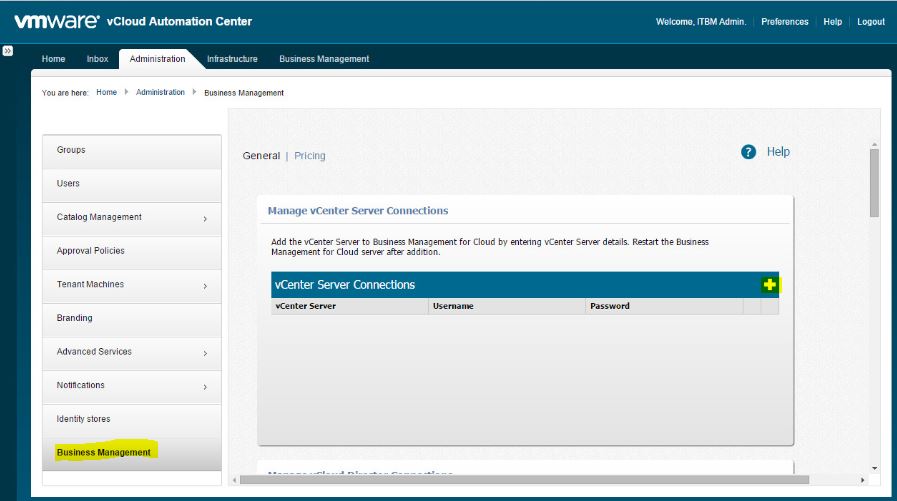The width and height of the screenshot is (897, 501).
Task: Click the VMware logo
Action: point(57,21)
